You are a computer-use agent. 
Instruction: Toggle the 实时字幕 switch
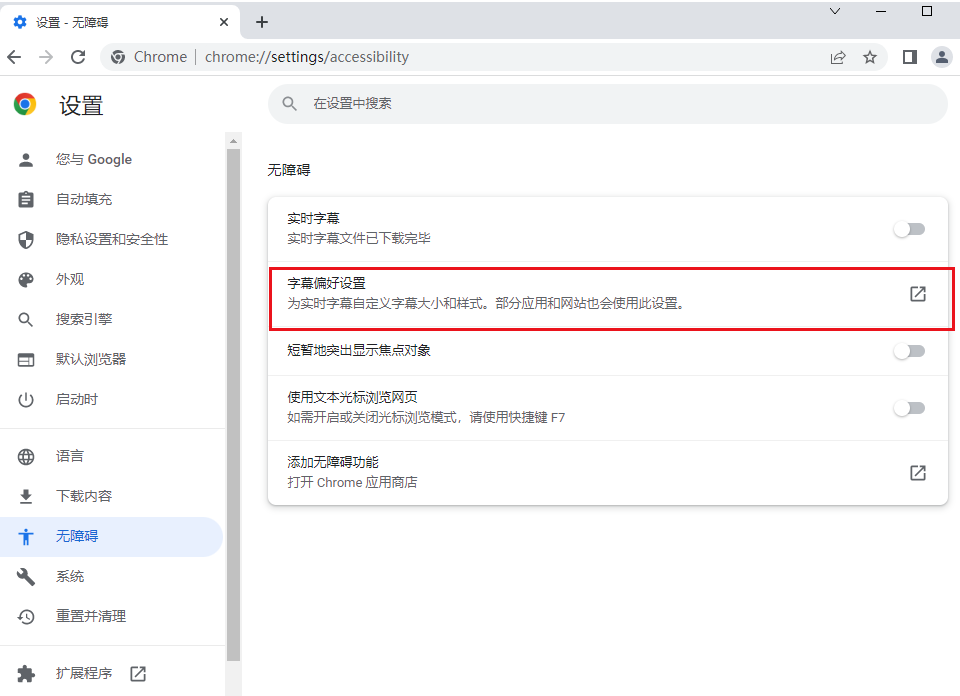(x=909, y=230)
